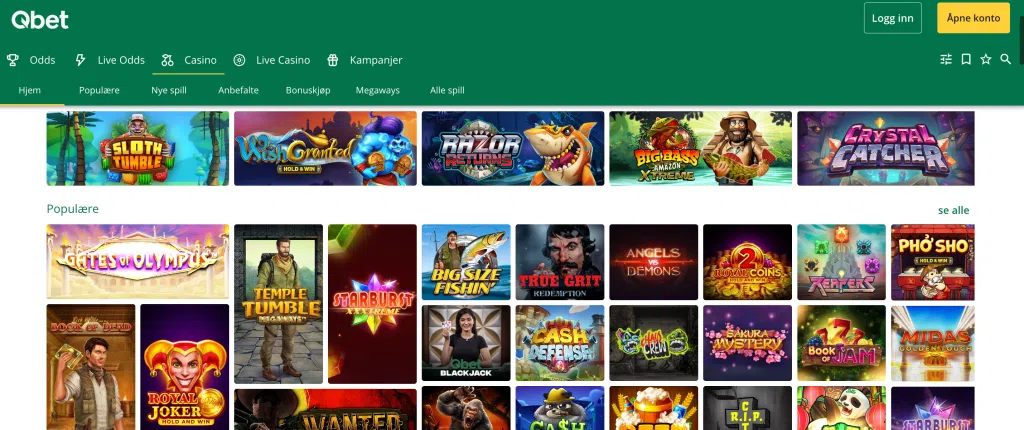Open favorites star icon
The width and height of the screenshot is (1024, 430).
point(985,59)
